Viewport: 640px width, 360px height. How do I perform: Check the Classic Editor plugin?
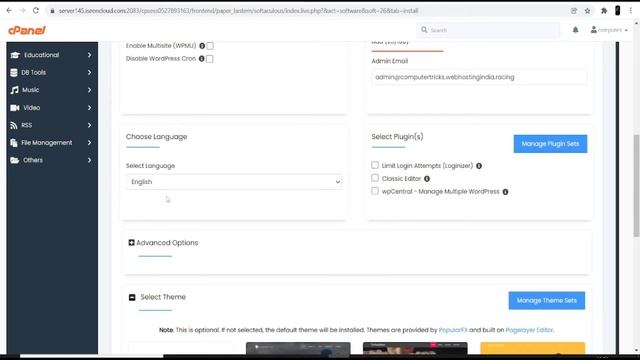point(375,178)
